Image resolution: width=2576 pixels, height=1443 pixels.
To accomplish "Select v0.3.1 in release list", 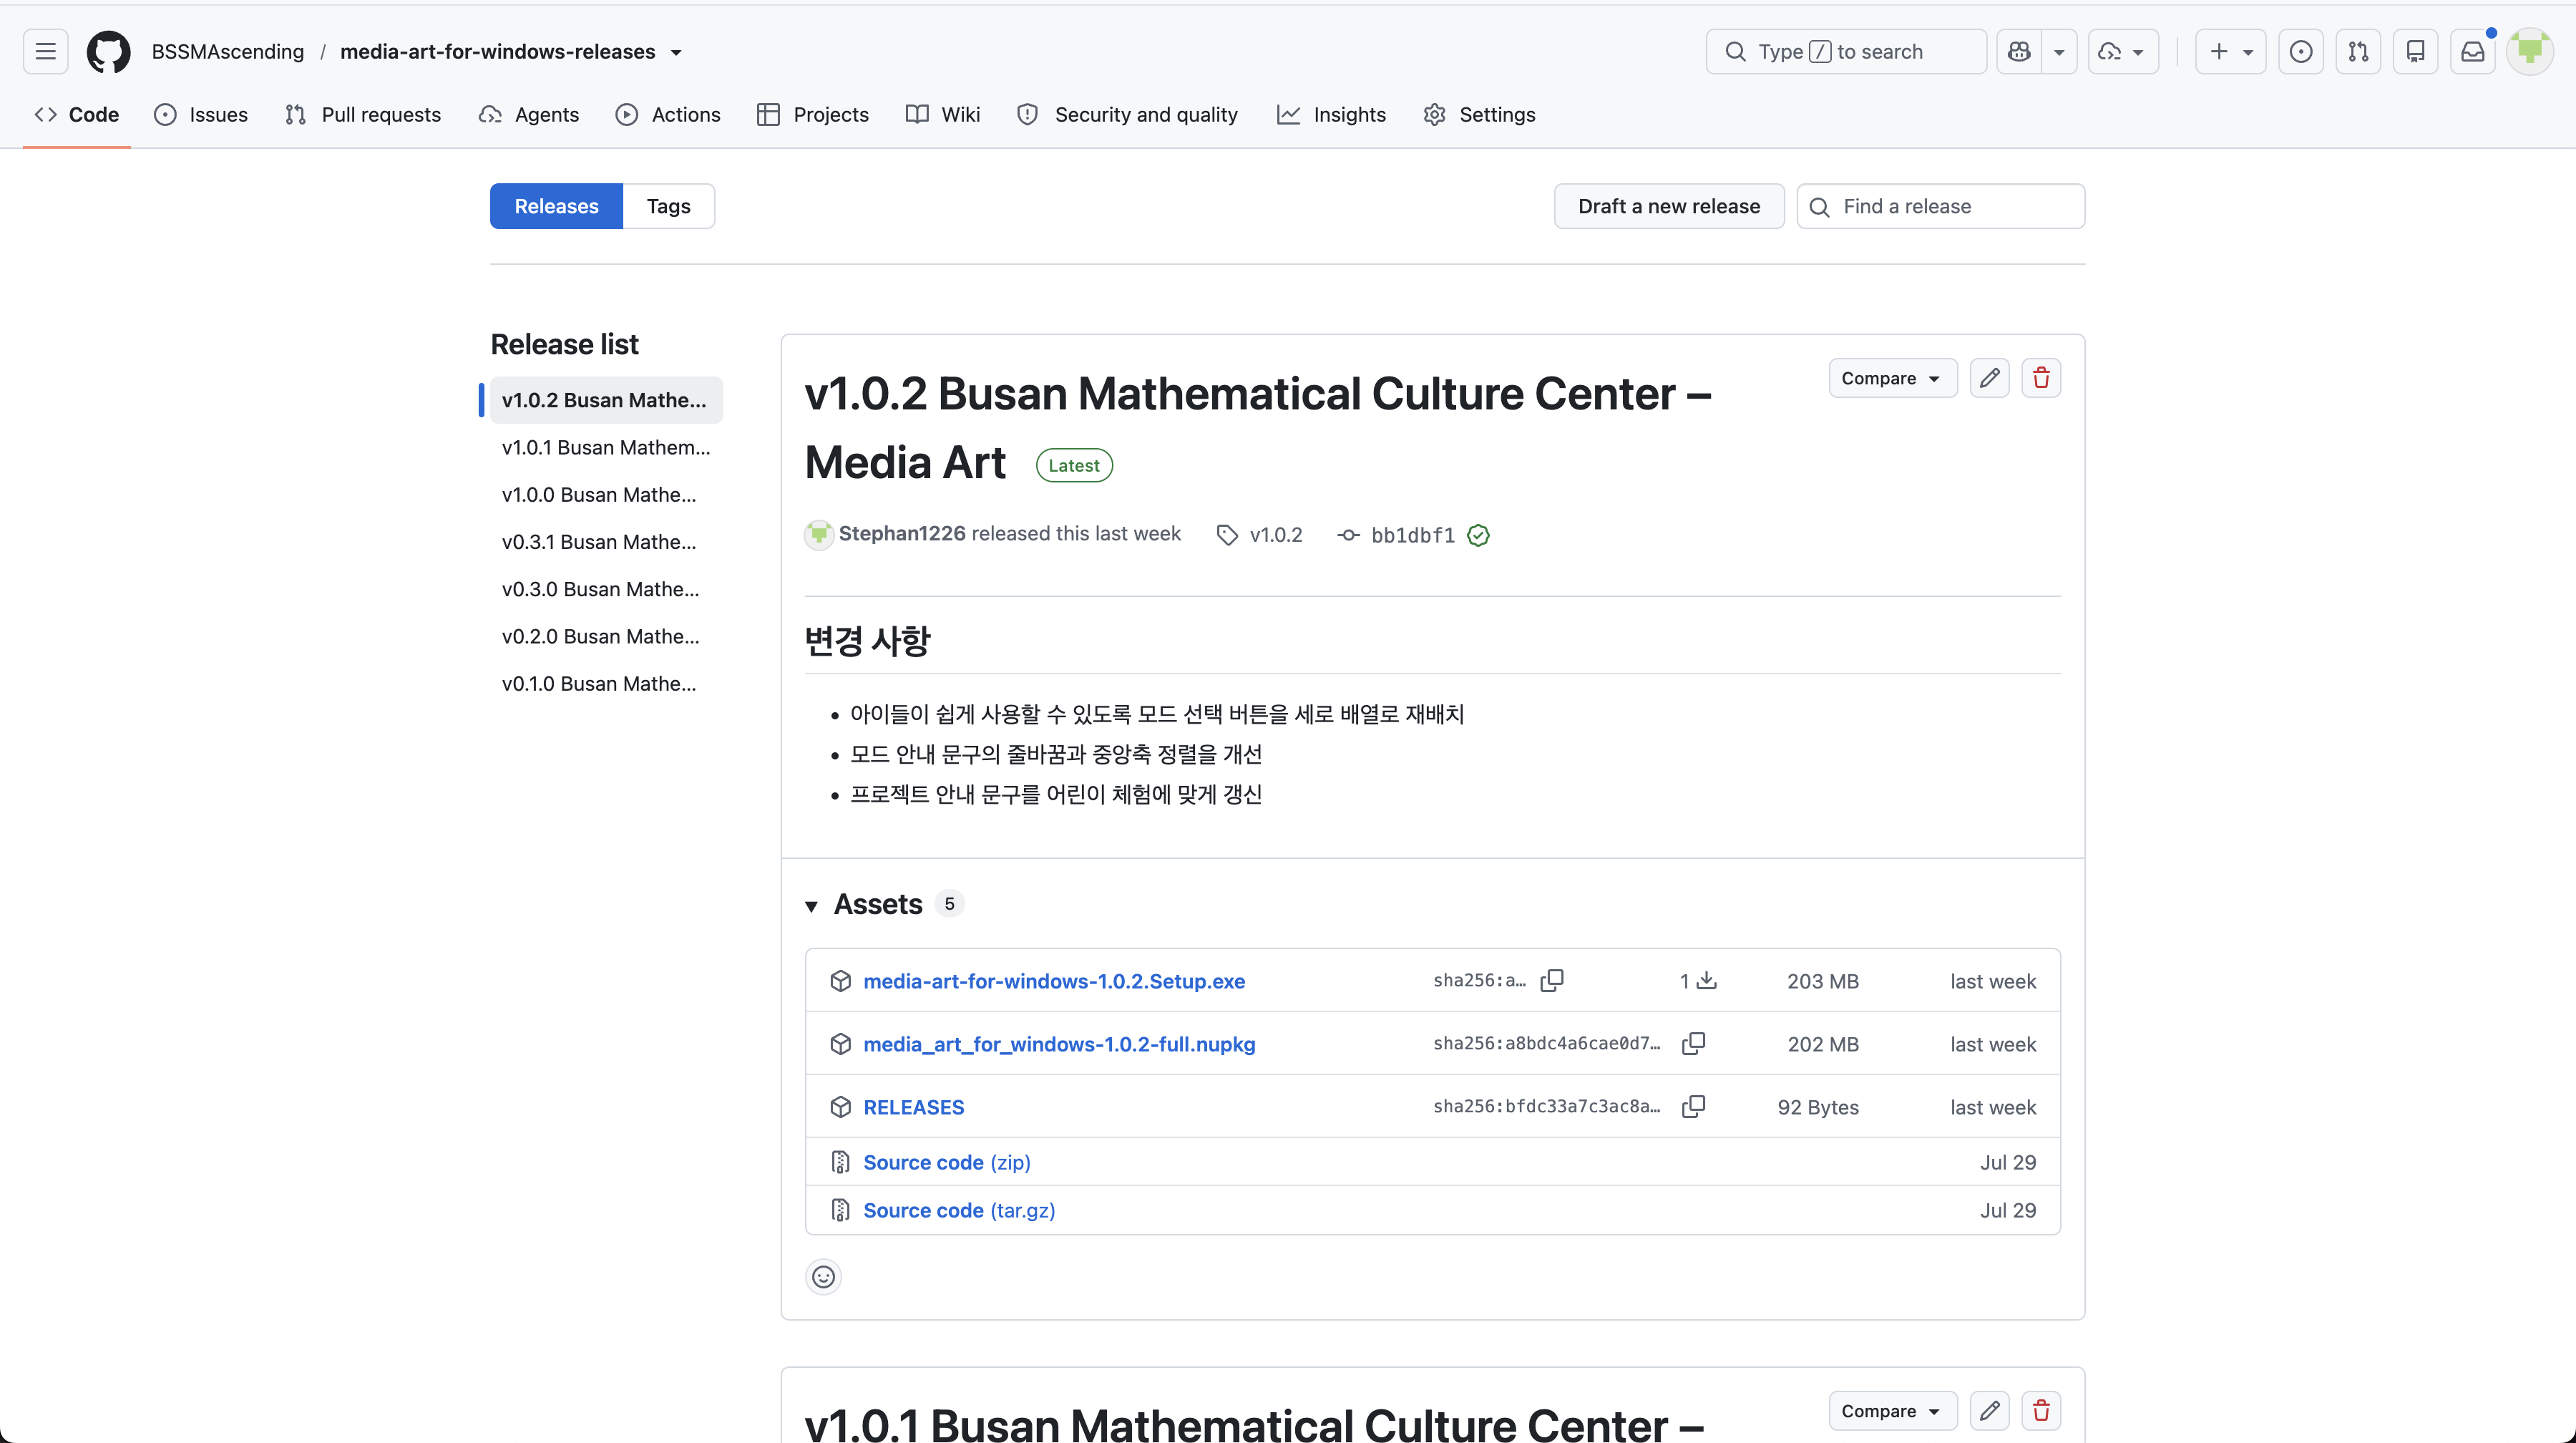I will click(x=606, y=542).
